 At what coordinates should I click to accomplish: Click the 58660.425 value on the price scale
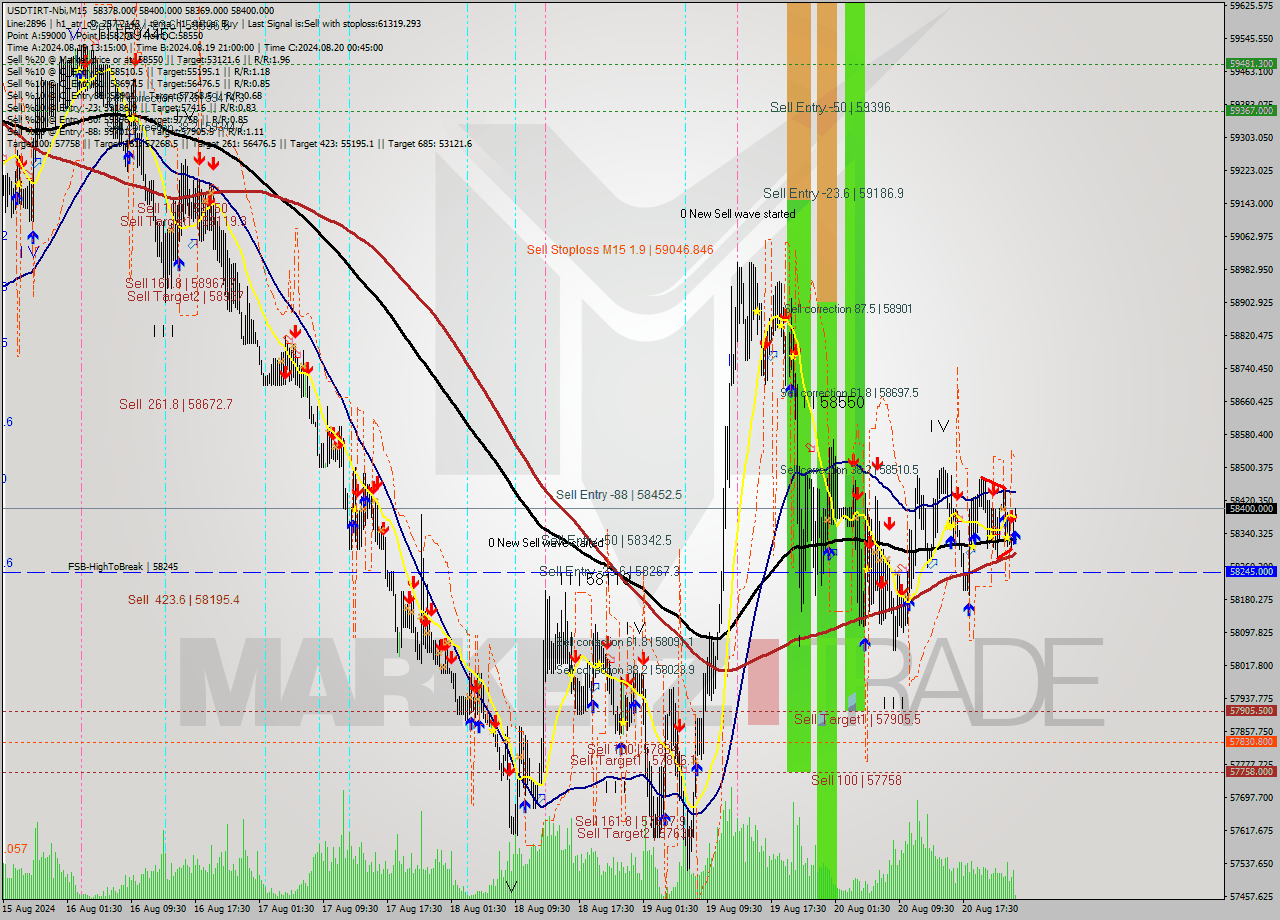pyautogui.click(x=1251, y=402)
